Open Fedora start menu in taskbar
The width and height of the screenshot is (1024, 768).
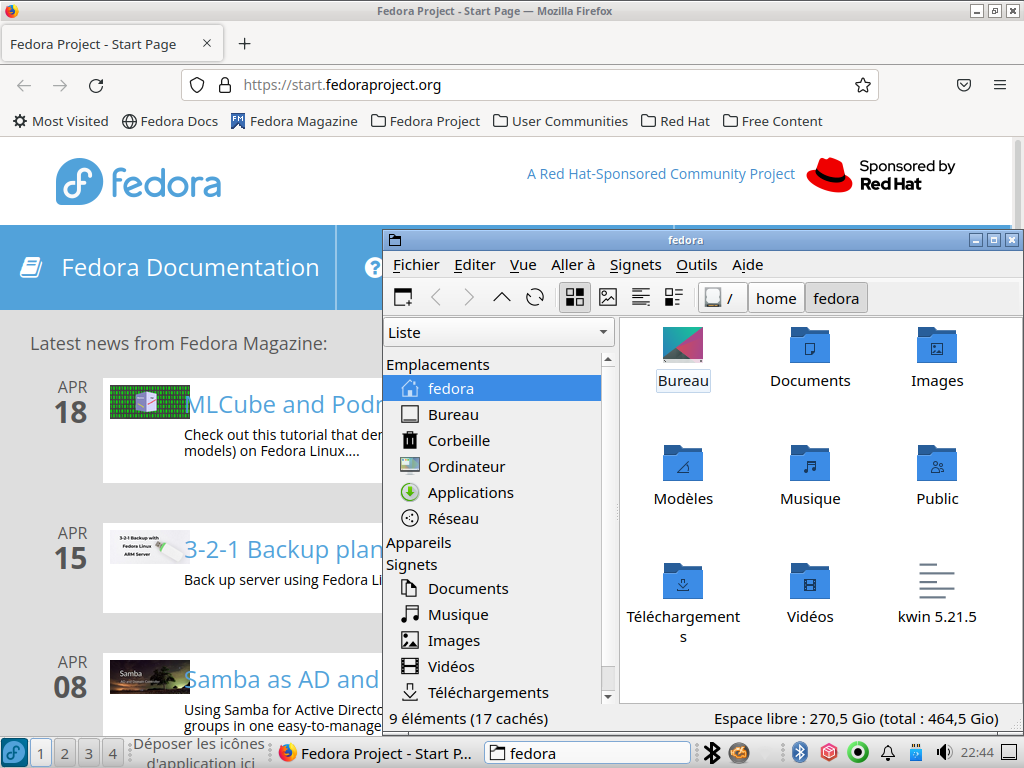[14, 753]
